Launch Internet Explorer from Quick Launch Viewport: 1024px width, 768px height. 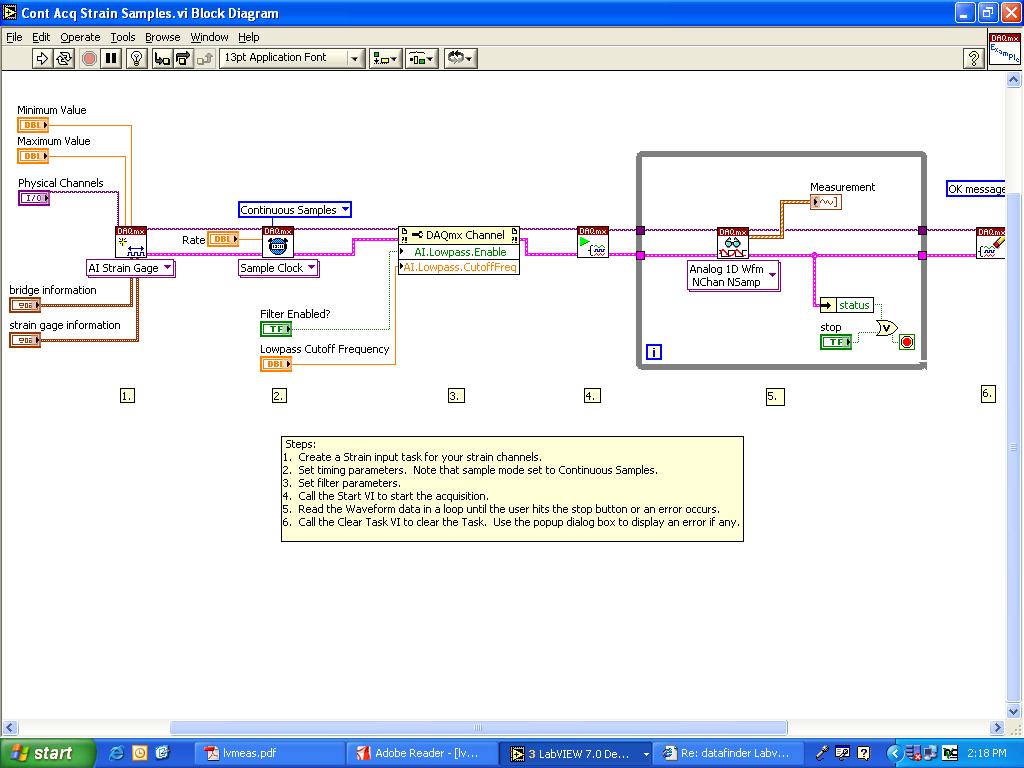116,753
